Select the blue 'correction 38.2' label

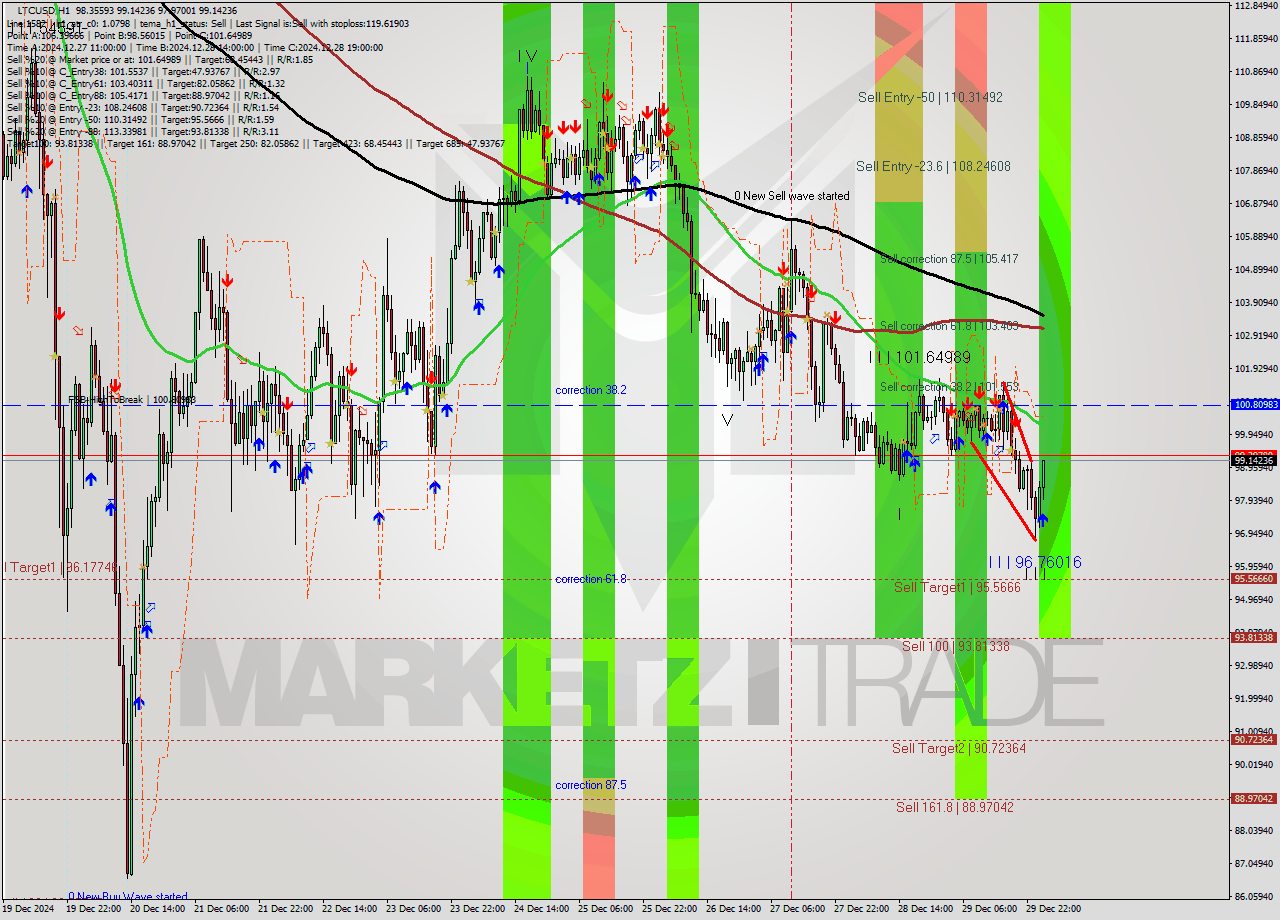click(x=591, y=390)
